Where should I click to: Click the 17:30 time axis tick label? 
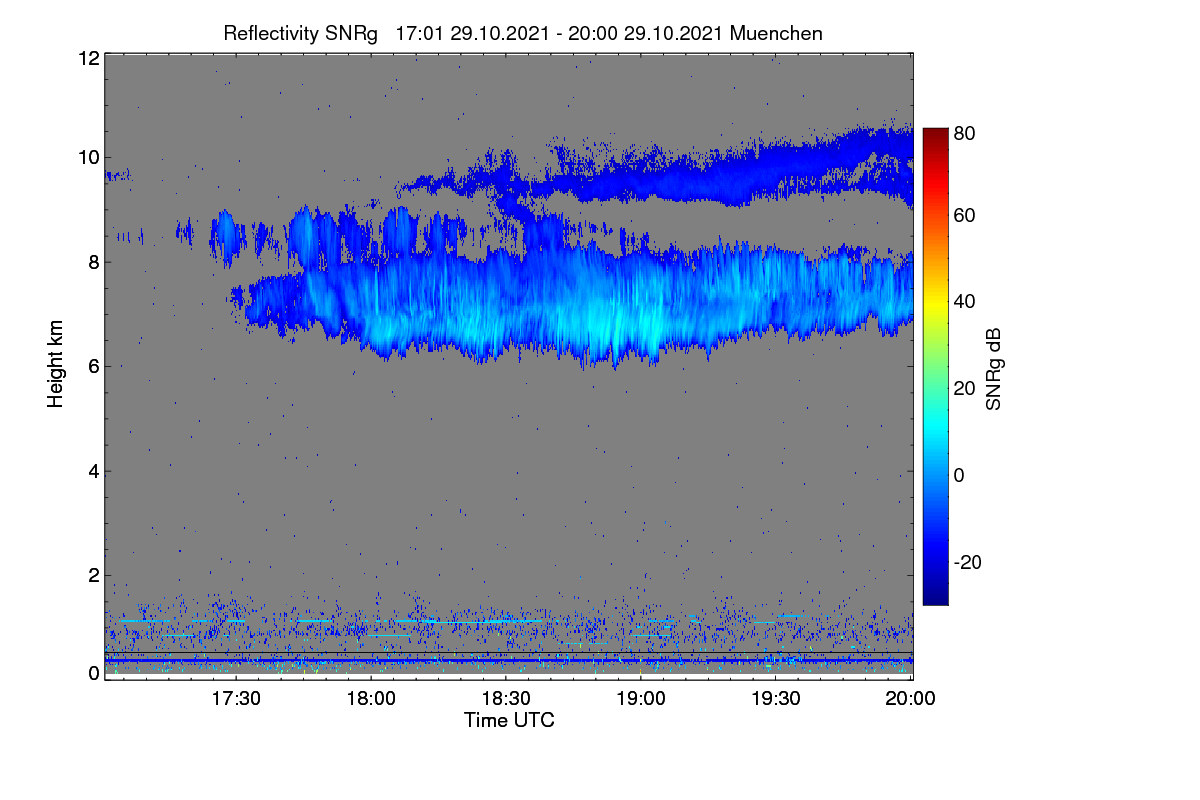tap(237, 699)
